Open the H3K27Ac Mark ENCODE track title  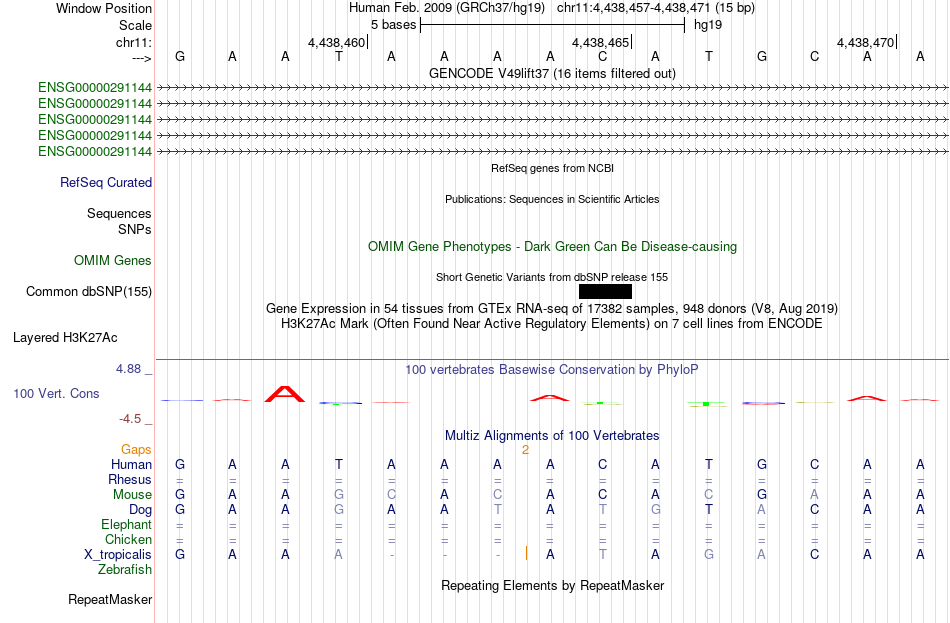tap(552, 324)
